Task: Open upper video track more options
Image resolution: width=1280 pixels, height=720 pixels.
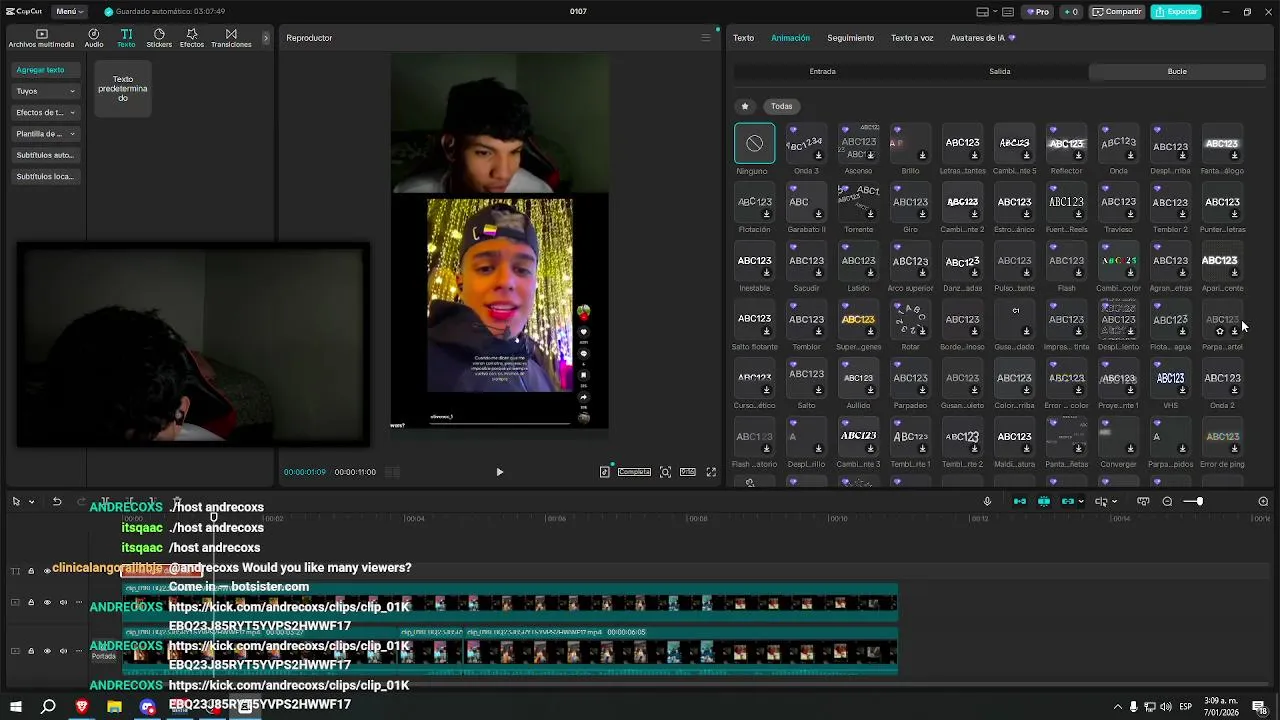Action: 80,602
